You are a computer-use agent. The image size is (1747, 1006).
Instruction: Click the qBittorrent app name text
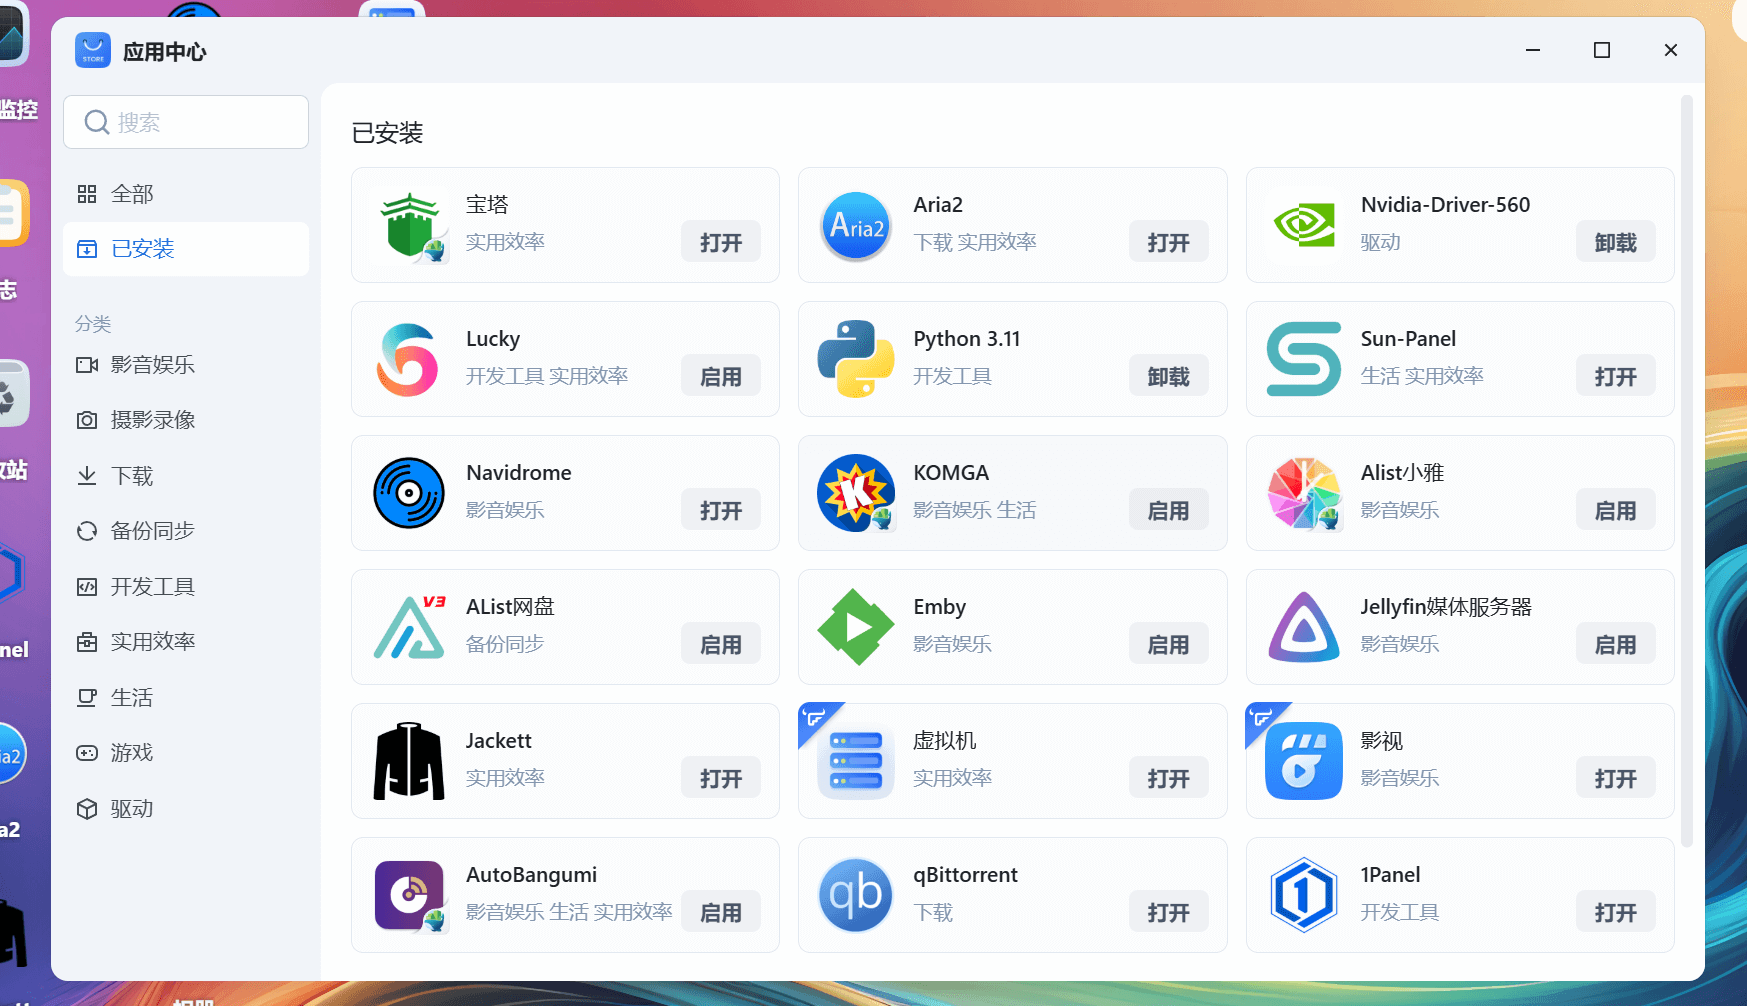pos(965,875)
